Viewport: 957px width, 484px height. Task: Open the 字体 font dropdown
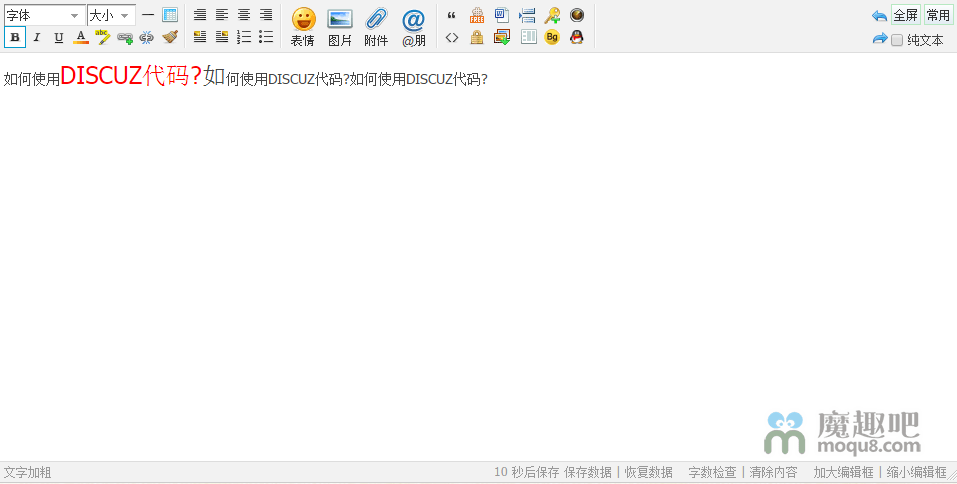(x=43, y=15)
